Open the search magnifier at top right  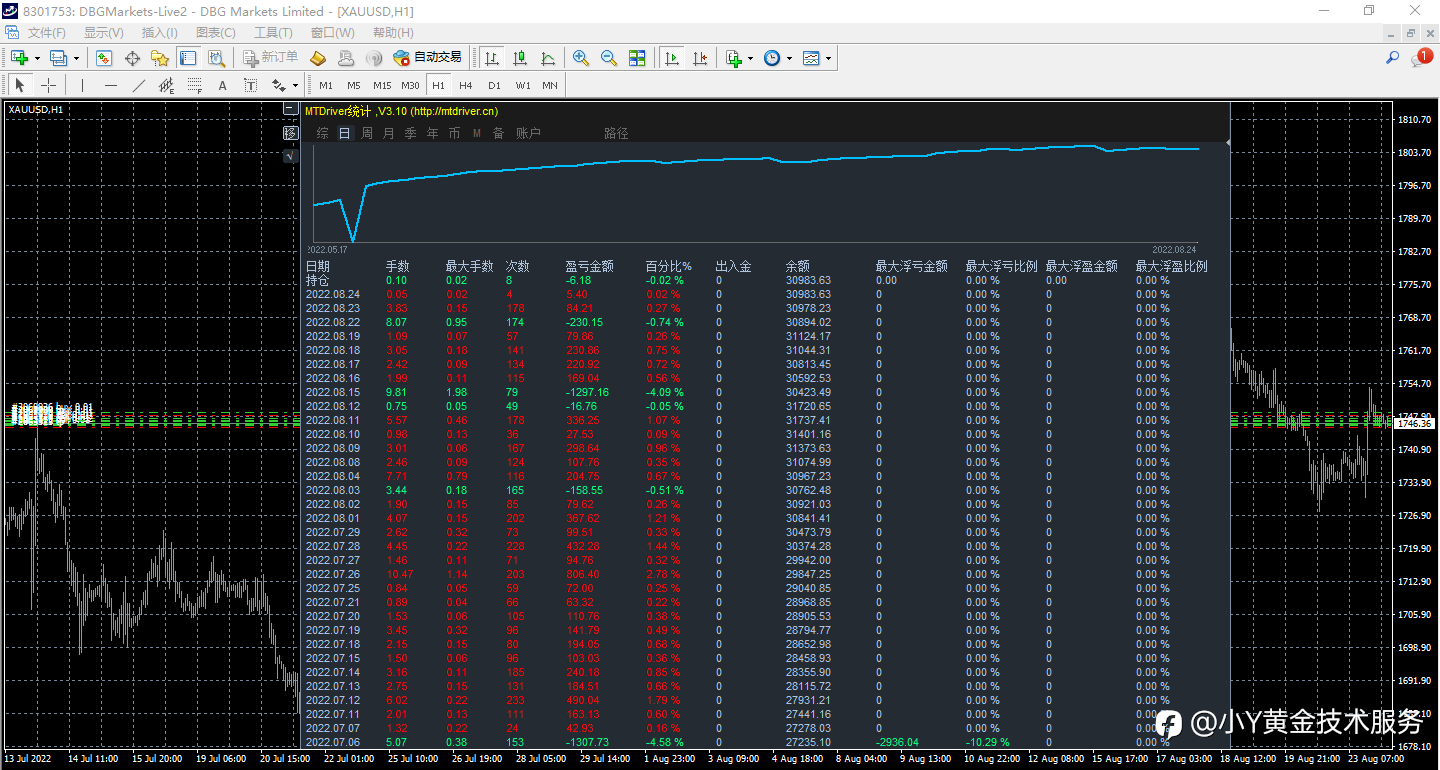1392,58
